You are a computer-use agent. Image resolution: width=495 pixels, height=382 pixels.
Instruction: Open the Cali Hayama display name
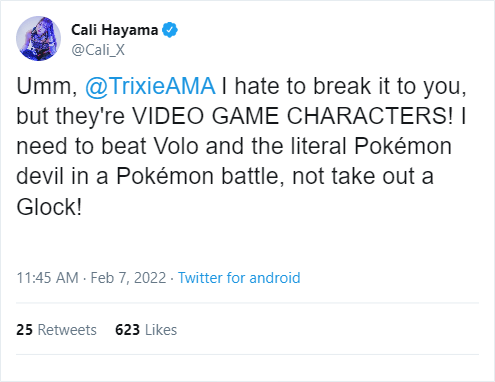(x=114, y=30)
